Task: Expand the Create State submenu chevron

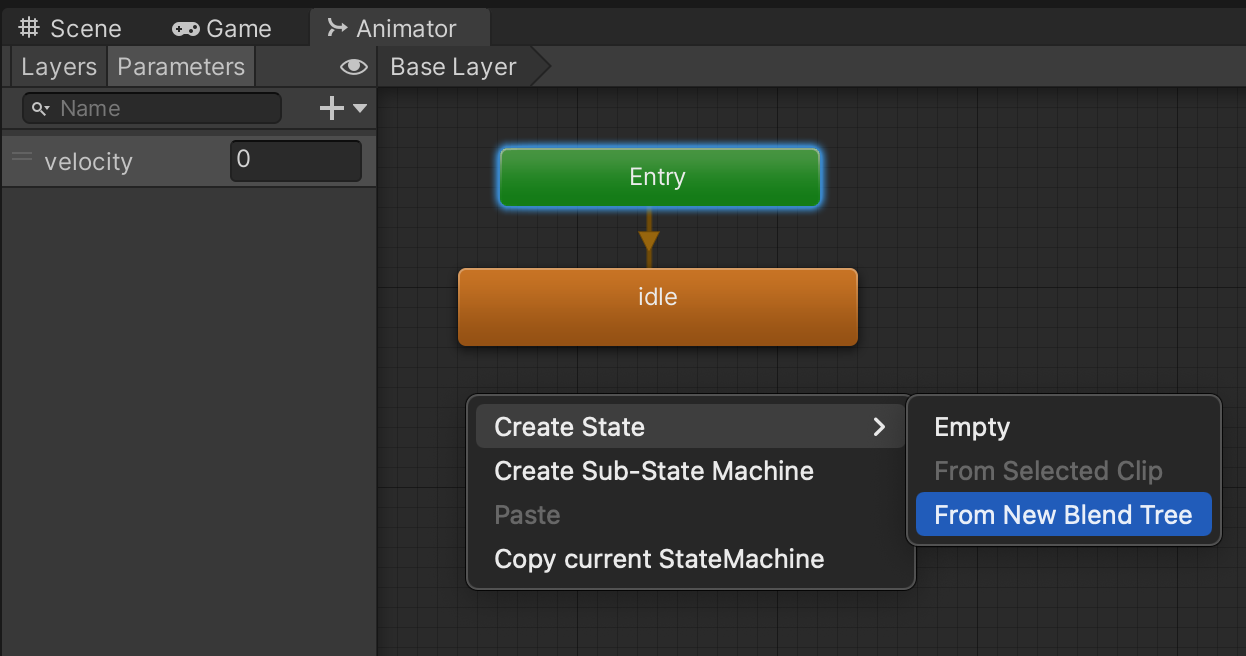Action: [x=879, y=427]
